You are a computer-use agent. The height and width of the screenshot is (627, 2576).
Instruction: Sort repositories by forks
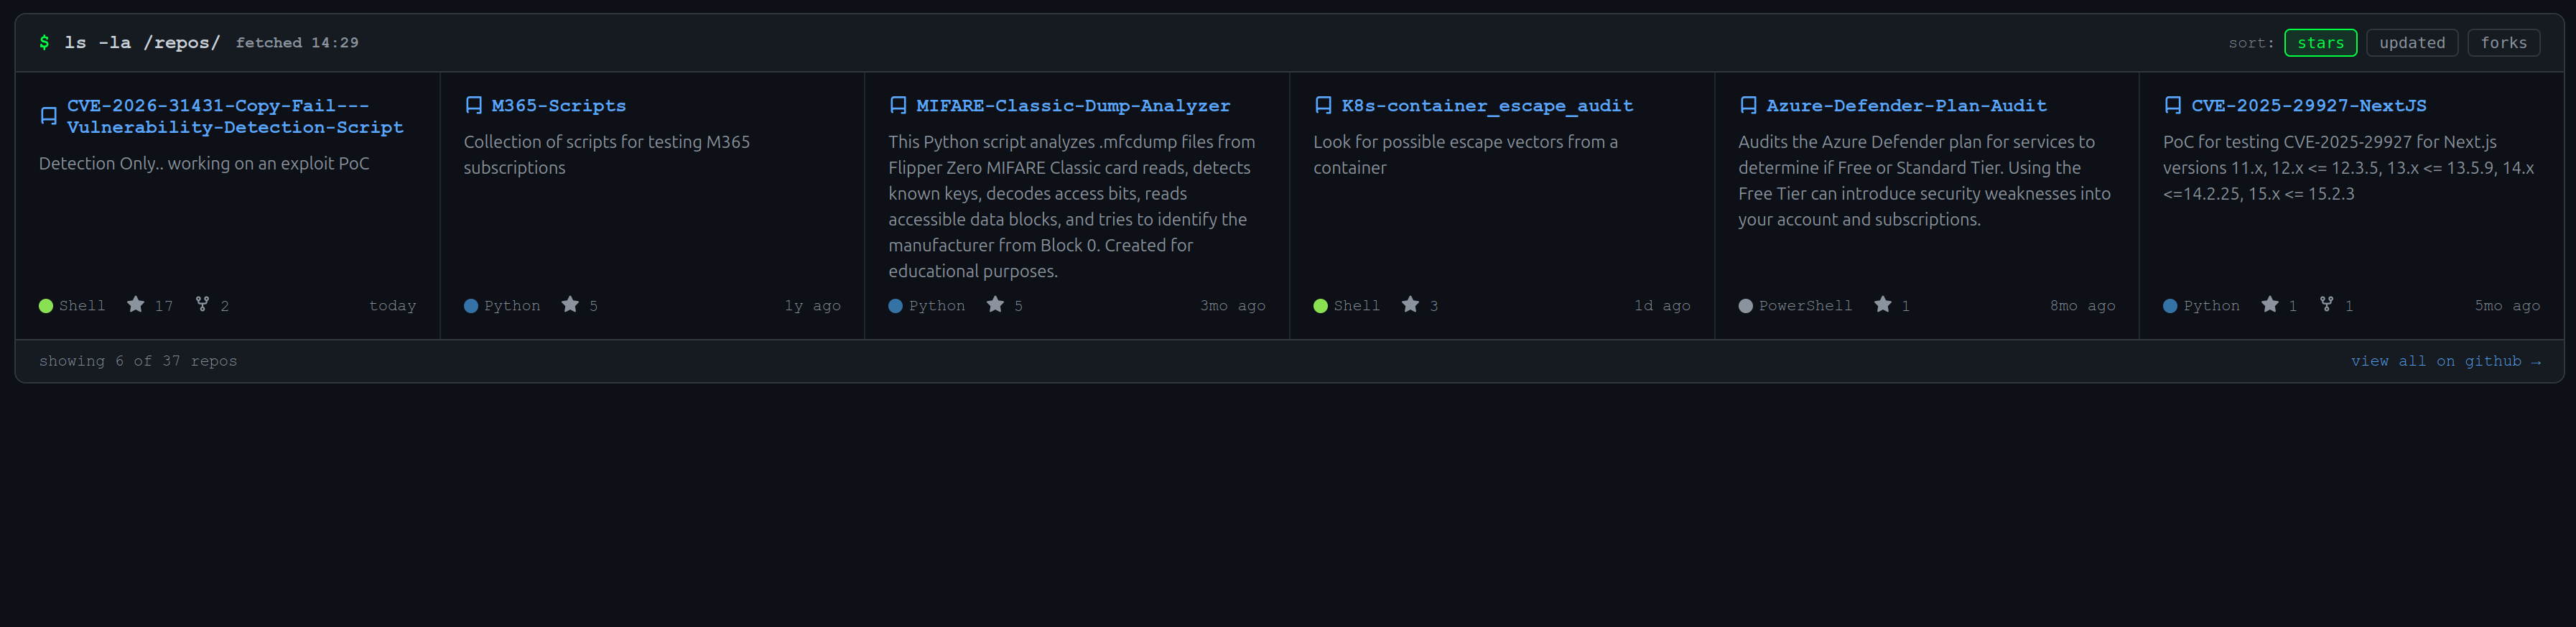[2503, 43]
